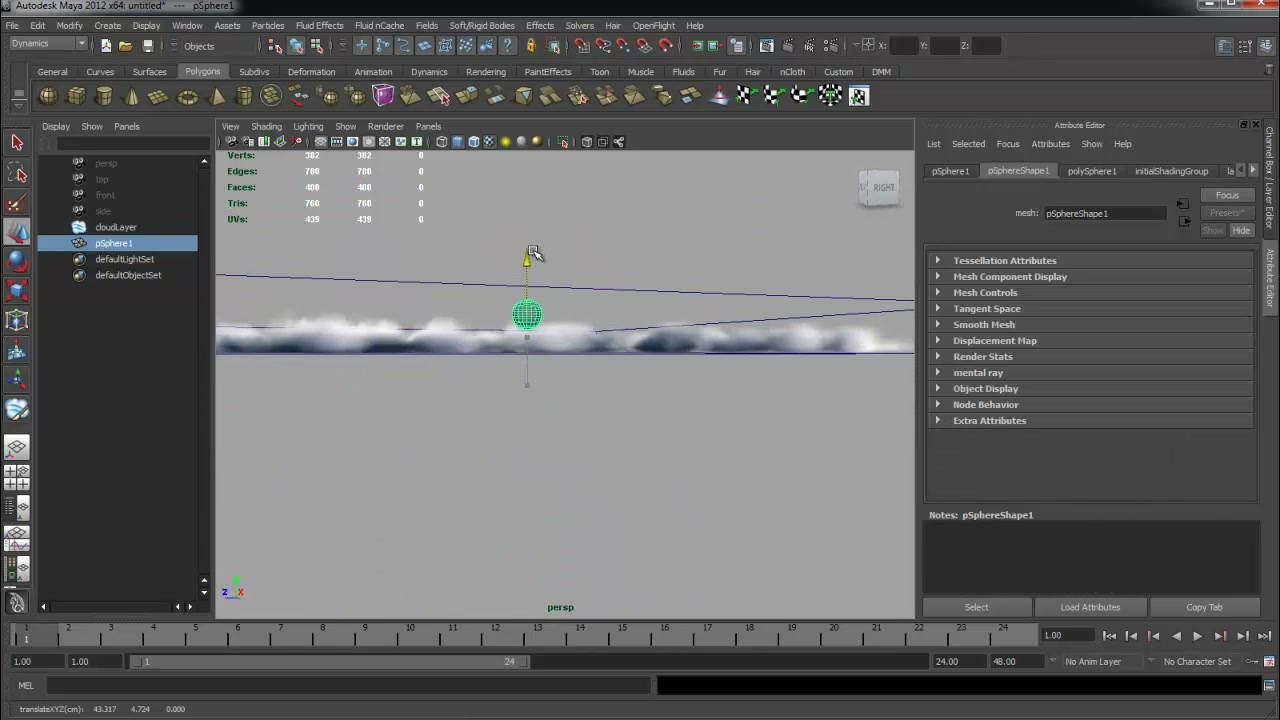Click the Open Scene folder icon
Image resolution: width=1280 pixels, height=720 pixels.
[126, 45]
